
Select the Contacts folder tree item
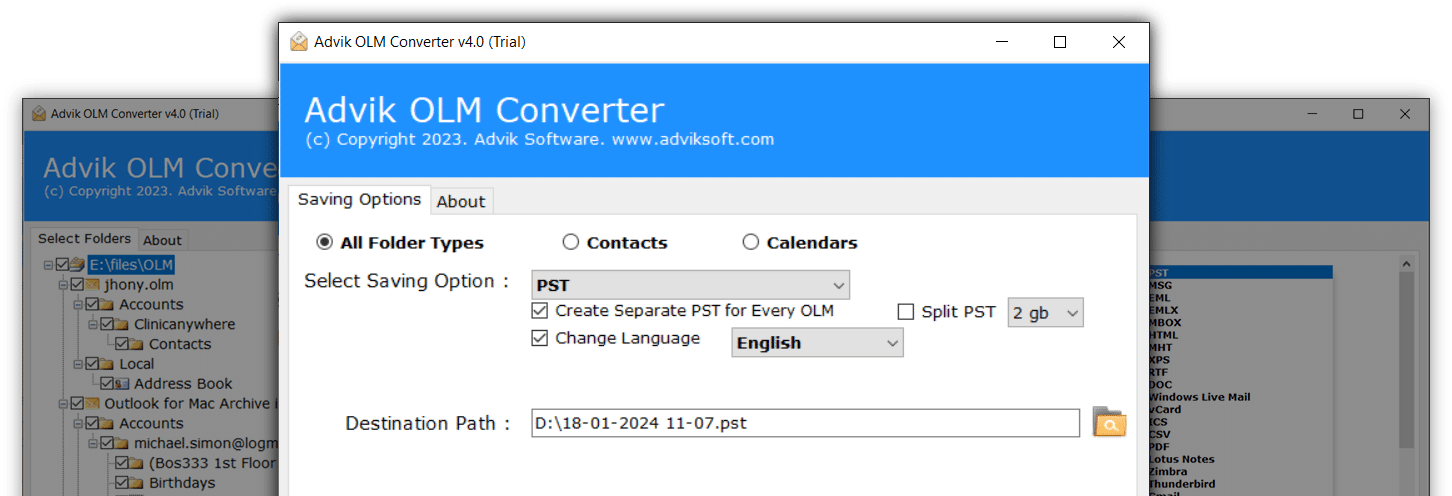pos(180,344)
